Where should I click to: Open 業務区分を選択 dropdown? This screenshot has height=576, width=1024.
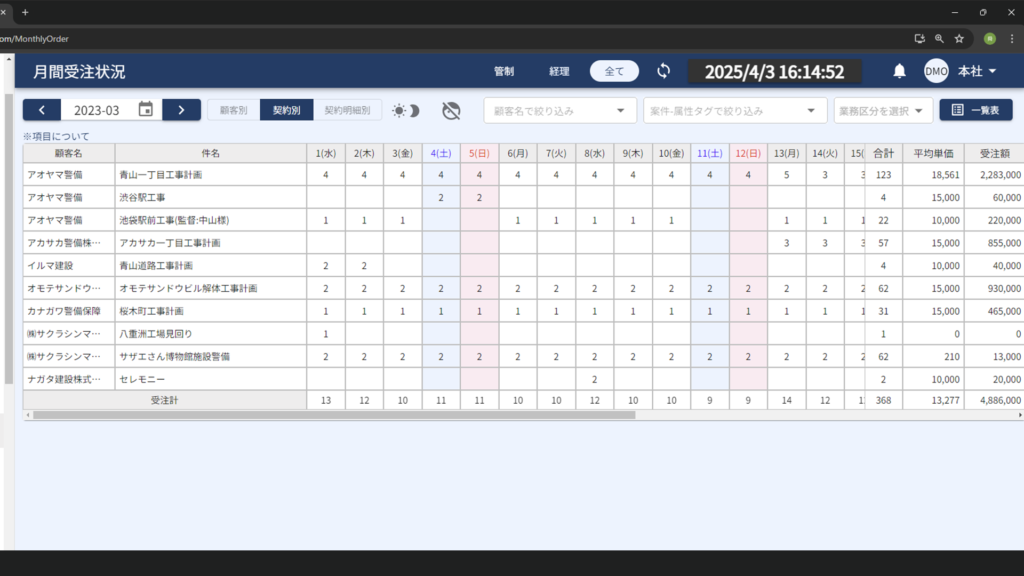(882, 110)
